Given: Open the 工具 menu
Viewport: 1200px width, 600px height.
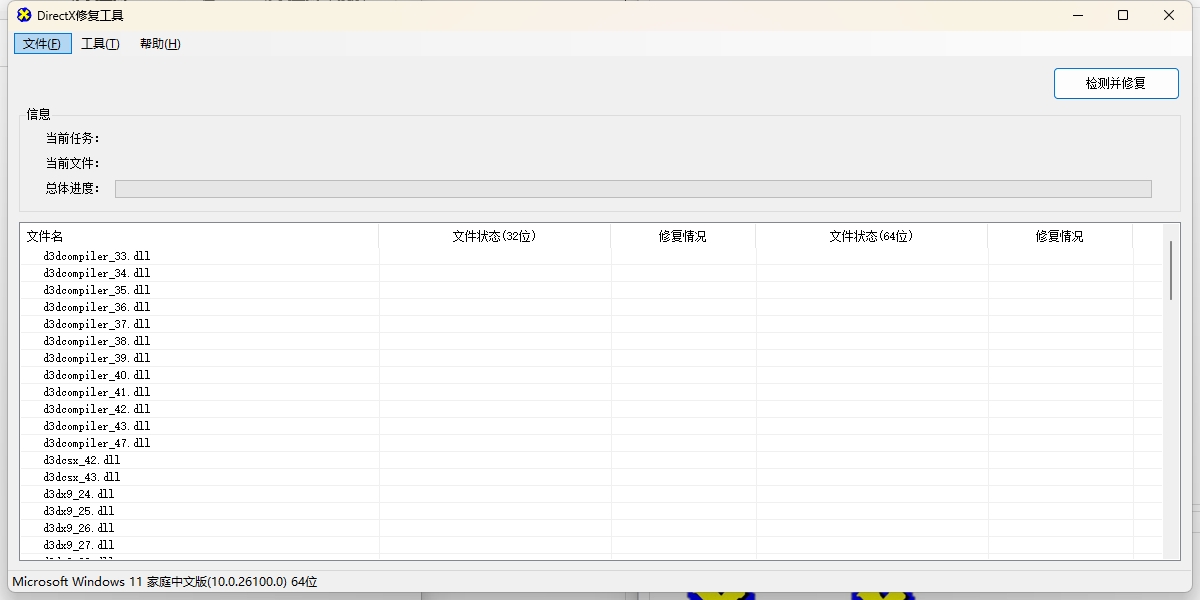Looking at the screenshot, I should coord(100,43).
